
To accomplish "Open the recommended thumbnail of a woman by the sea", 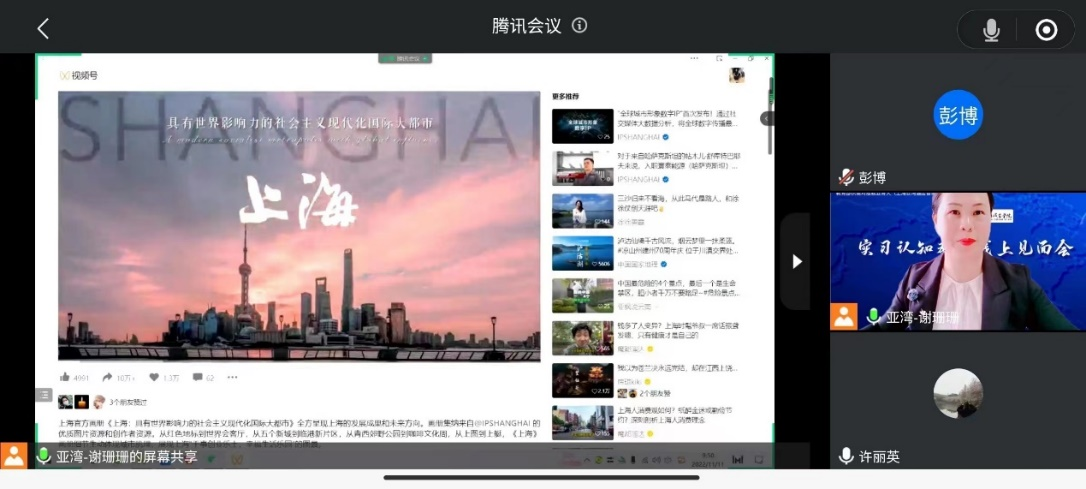I will pyautogui.click(x=582, y=211).
